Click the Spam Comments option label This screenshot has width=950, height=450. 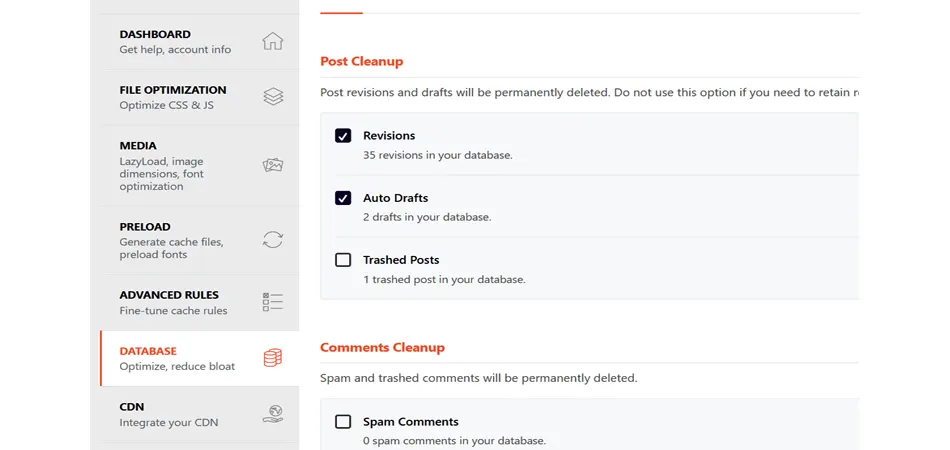tap(411, 422)
